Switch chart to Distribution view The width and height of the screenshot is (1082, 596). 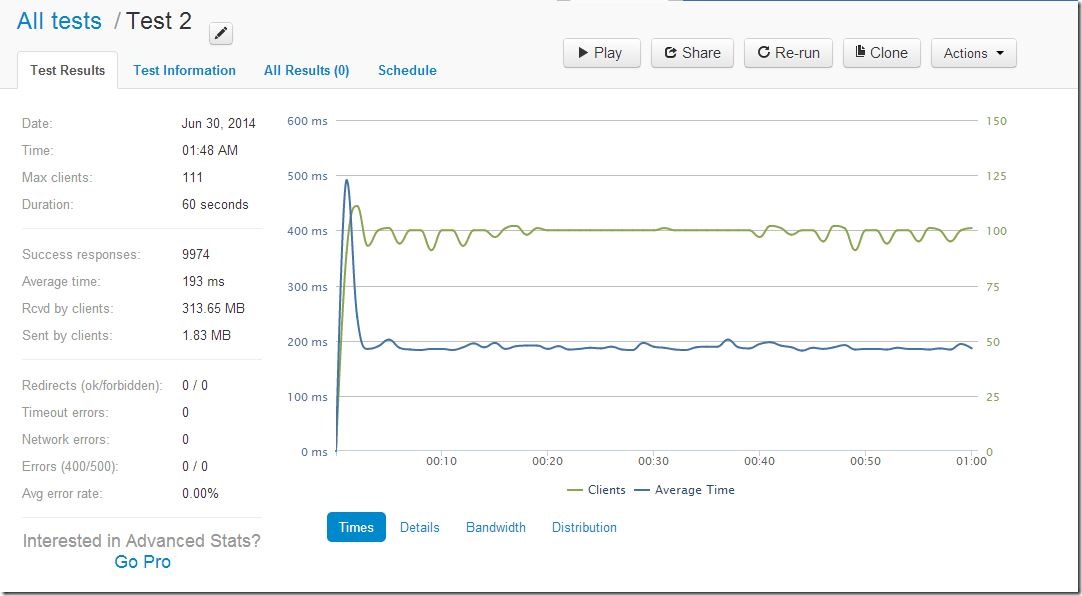coord(584,527)
